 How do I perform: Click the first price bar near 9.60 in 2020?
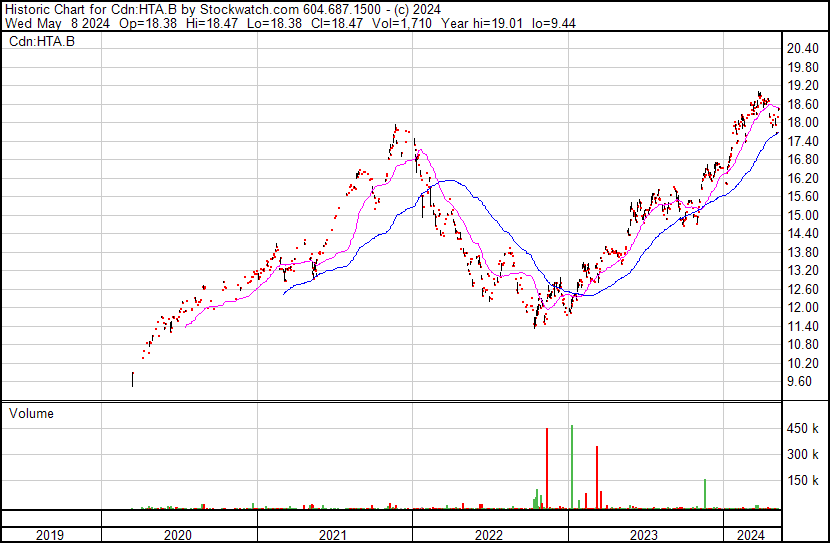(132, 379)
